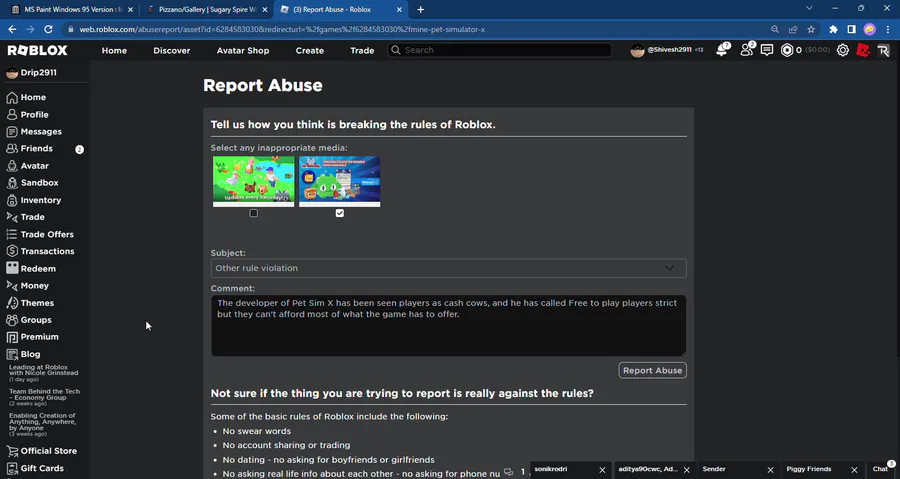Go back with the browser back arrow
The image size is (900, 479).
tap(12, 29)
